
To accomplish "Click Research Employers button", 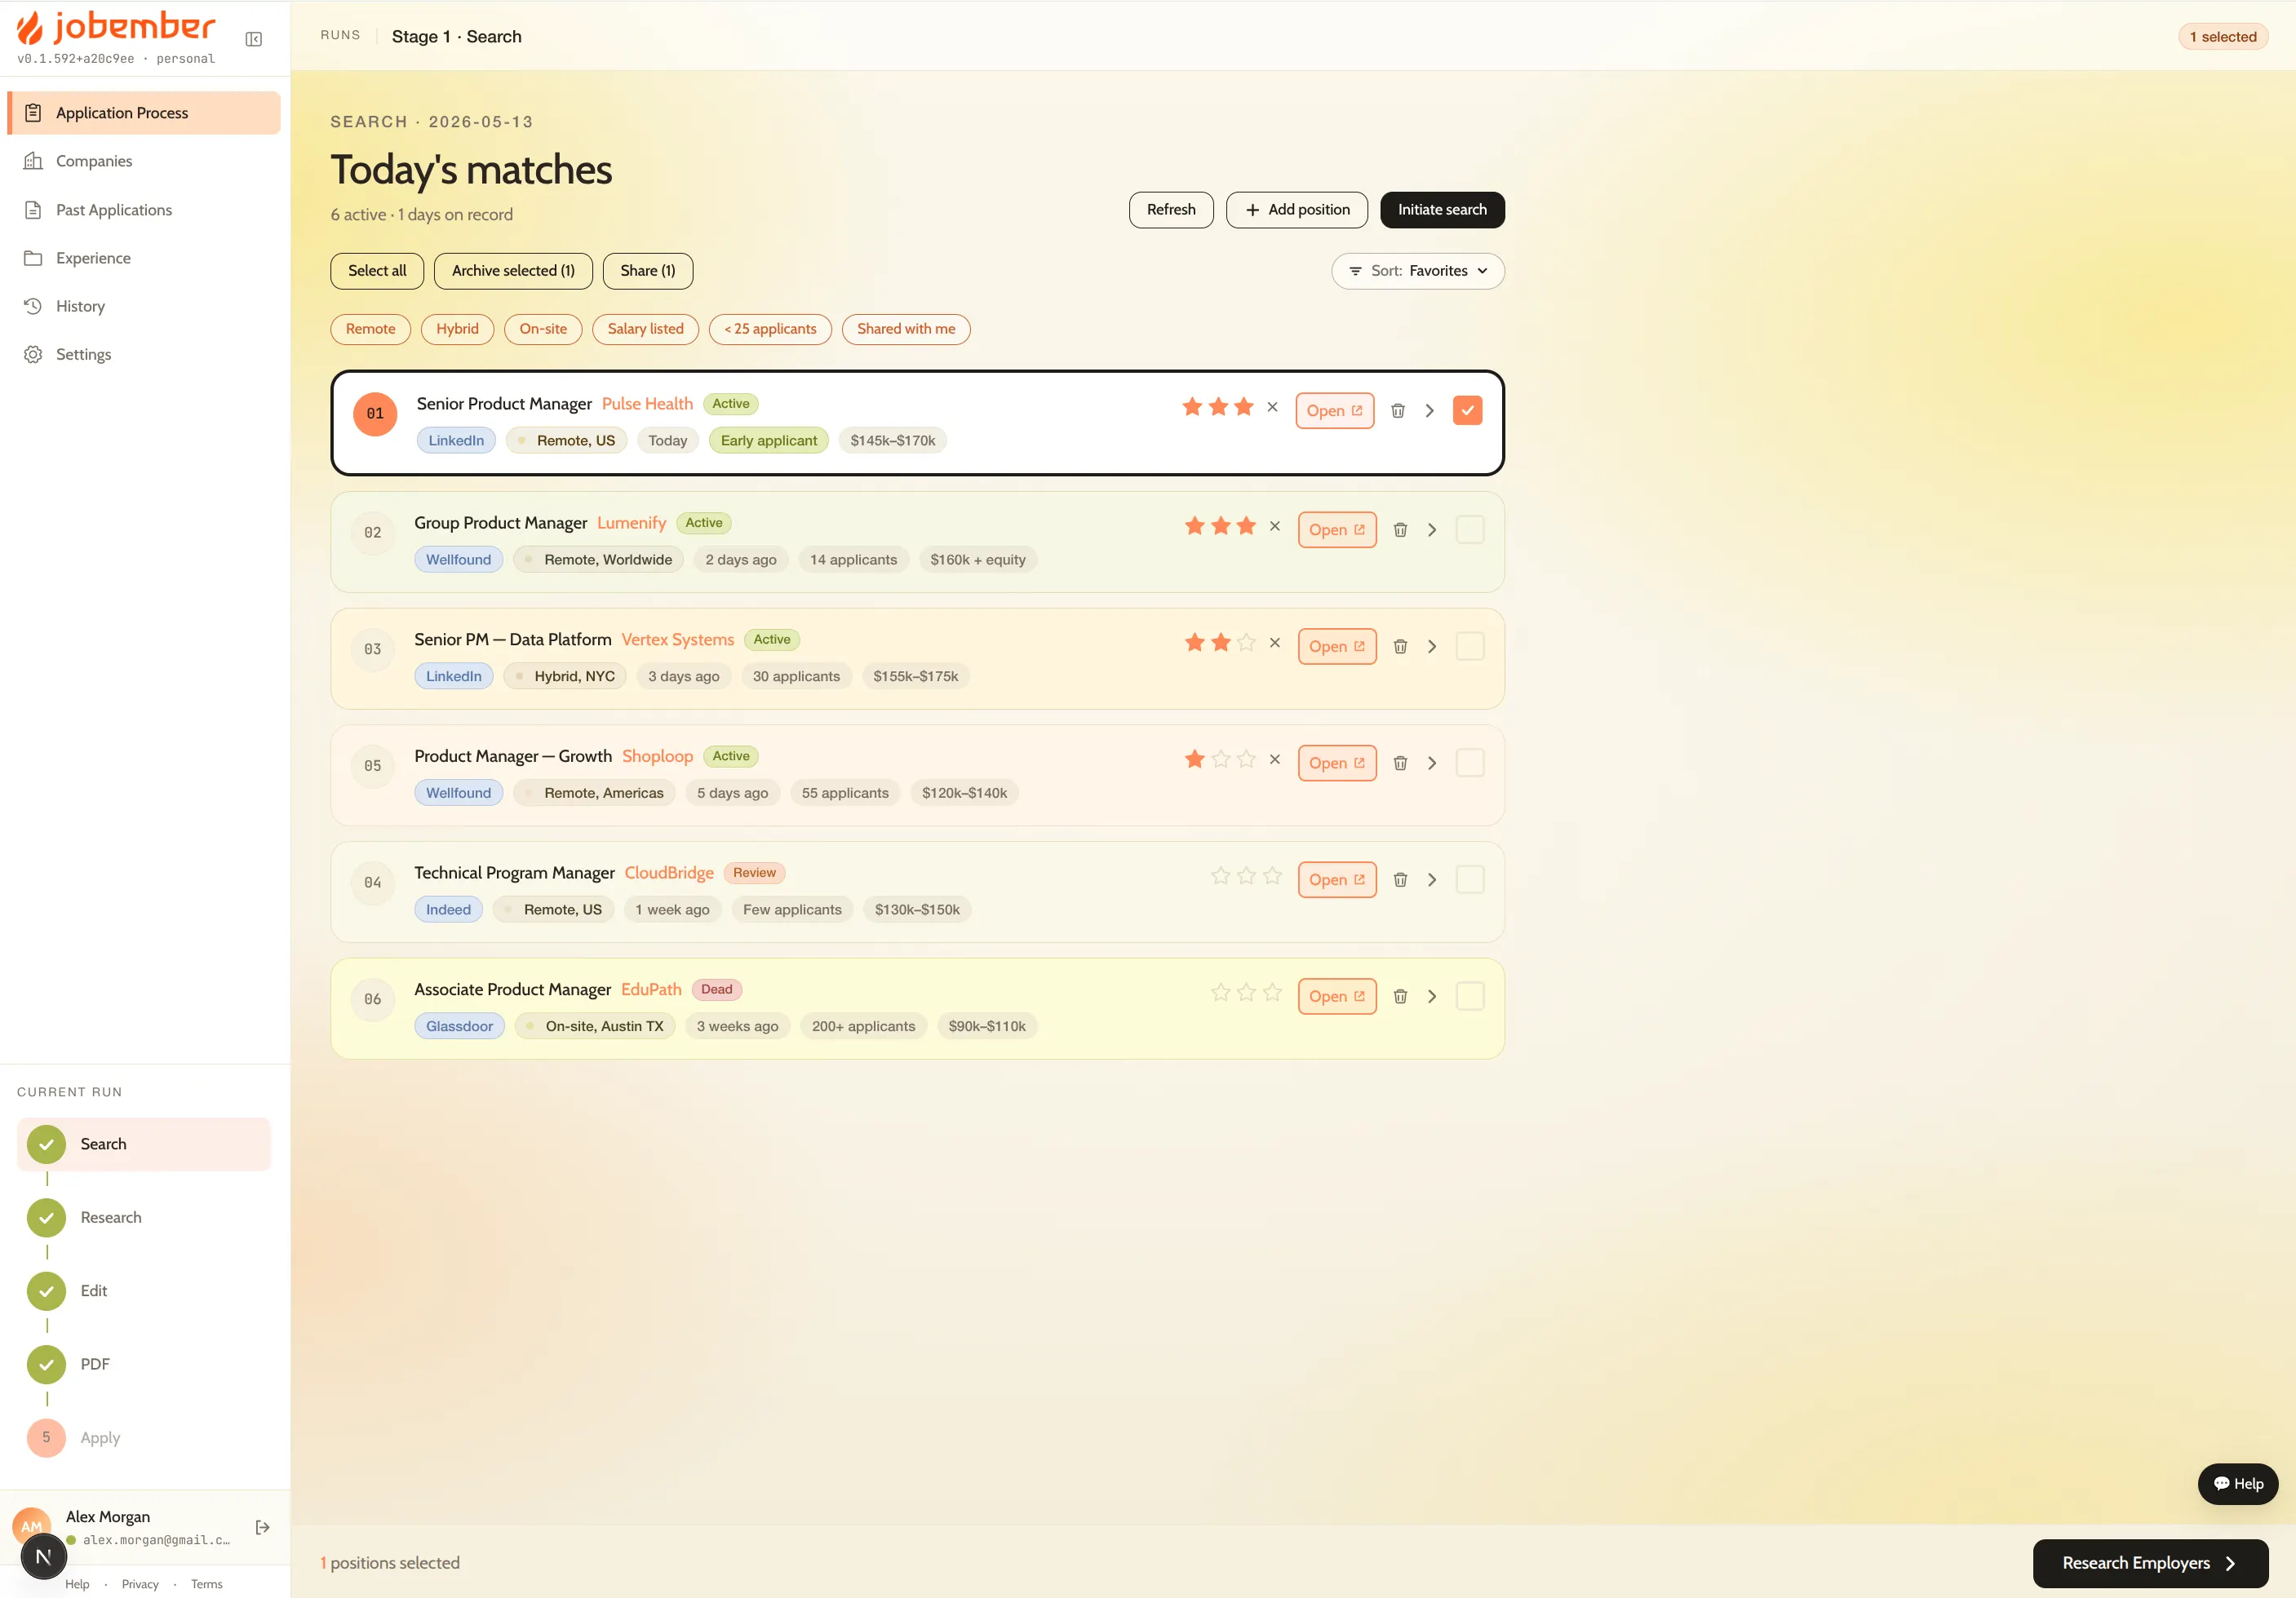I will pyautogui.click(x=2150, y=1563).
